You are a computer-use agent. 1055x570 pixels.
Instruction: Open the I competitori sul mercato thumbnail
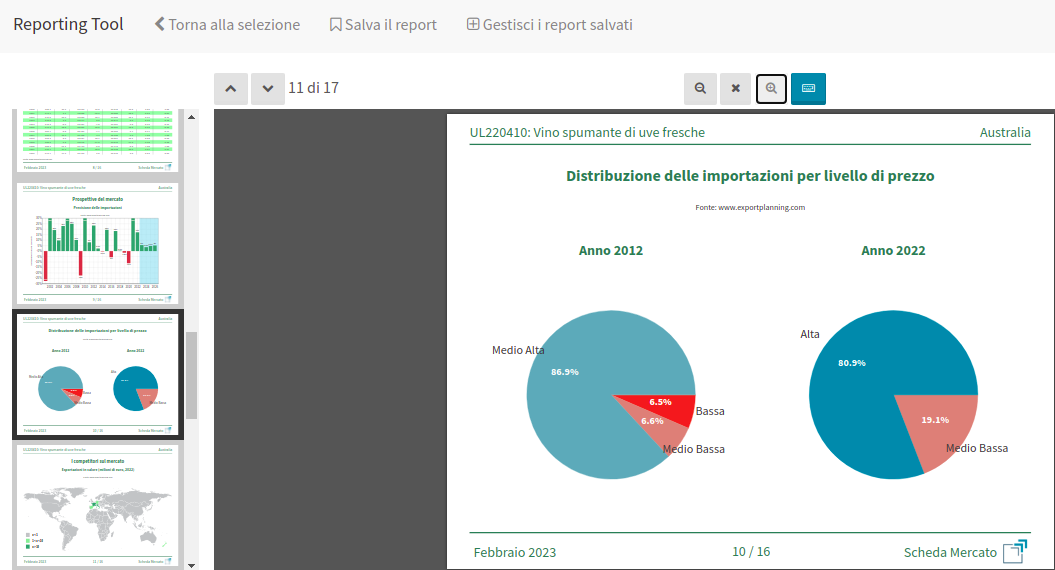point(98,506)
